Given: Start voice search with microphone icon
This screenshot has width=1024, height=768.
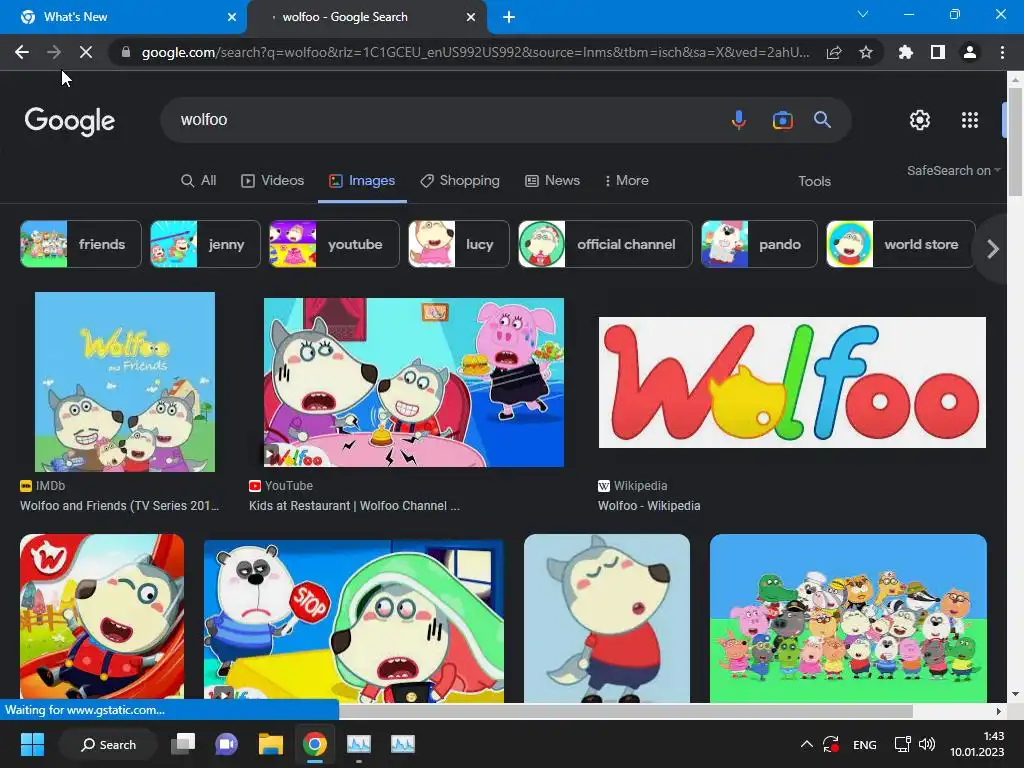Looking at the screenshot, I should (739, 120).
